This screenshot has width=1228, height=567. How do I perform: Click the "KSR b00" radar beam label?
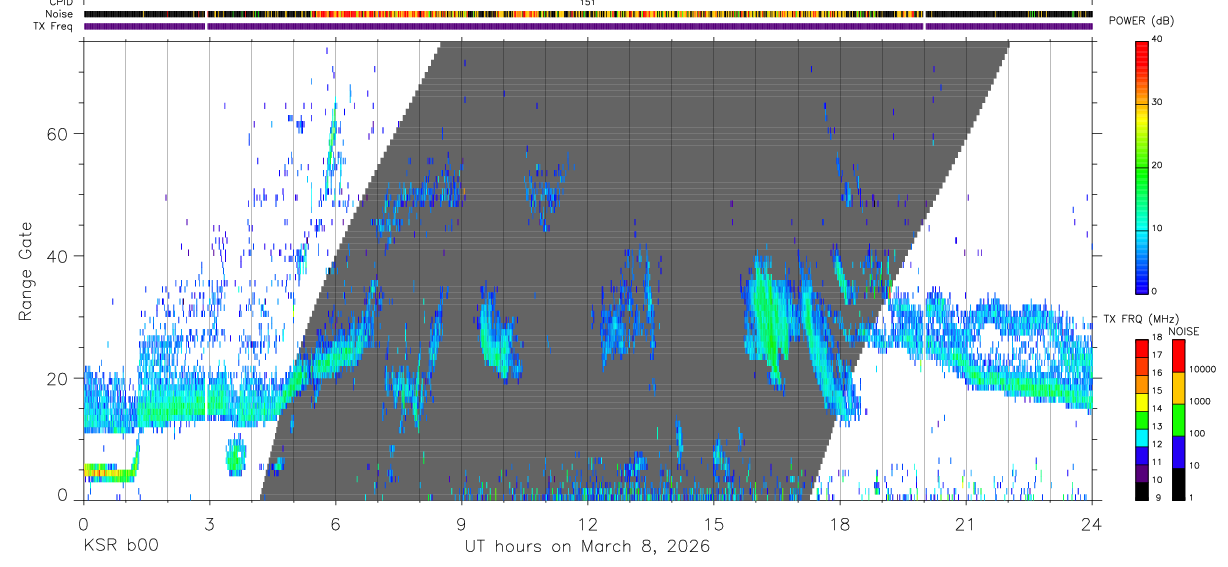coord(120,547)
